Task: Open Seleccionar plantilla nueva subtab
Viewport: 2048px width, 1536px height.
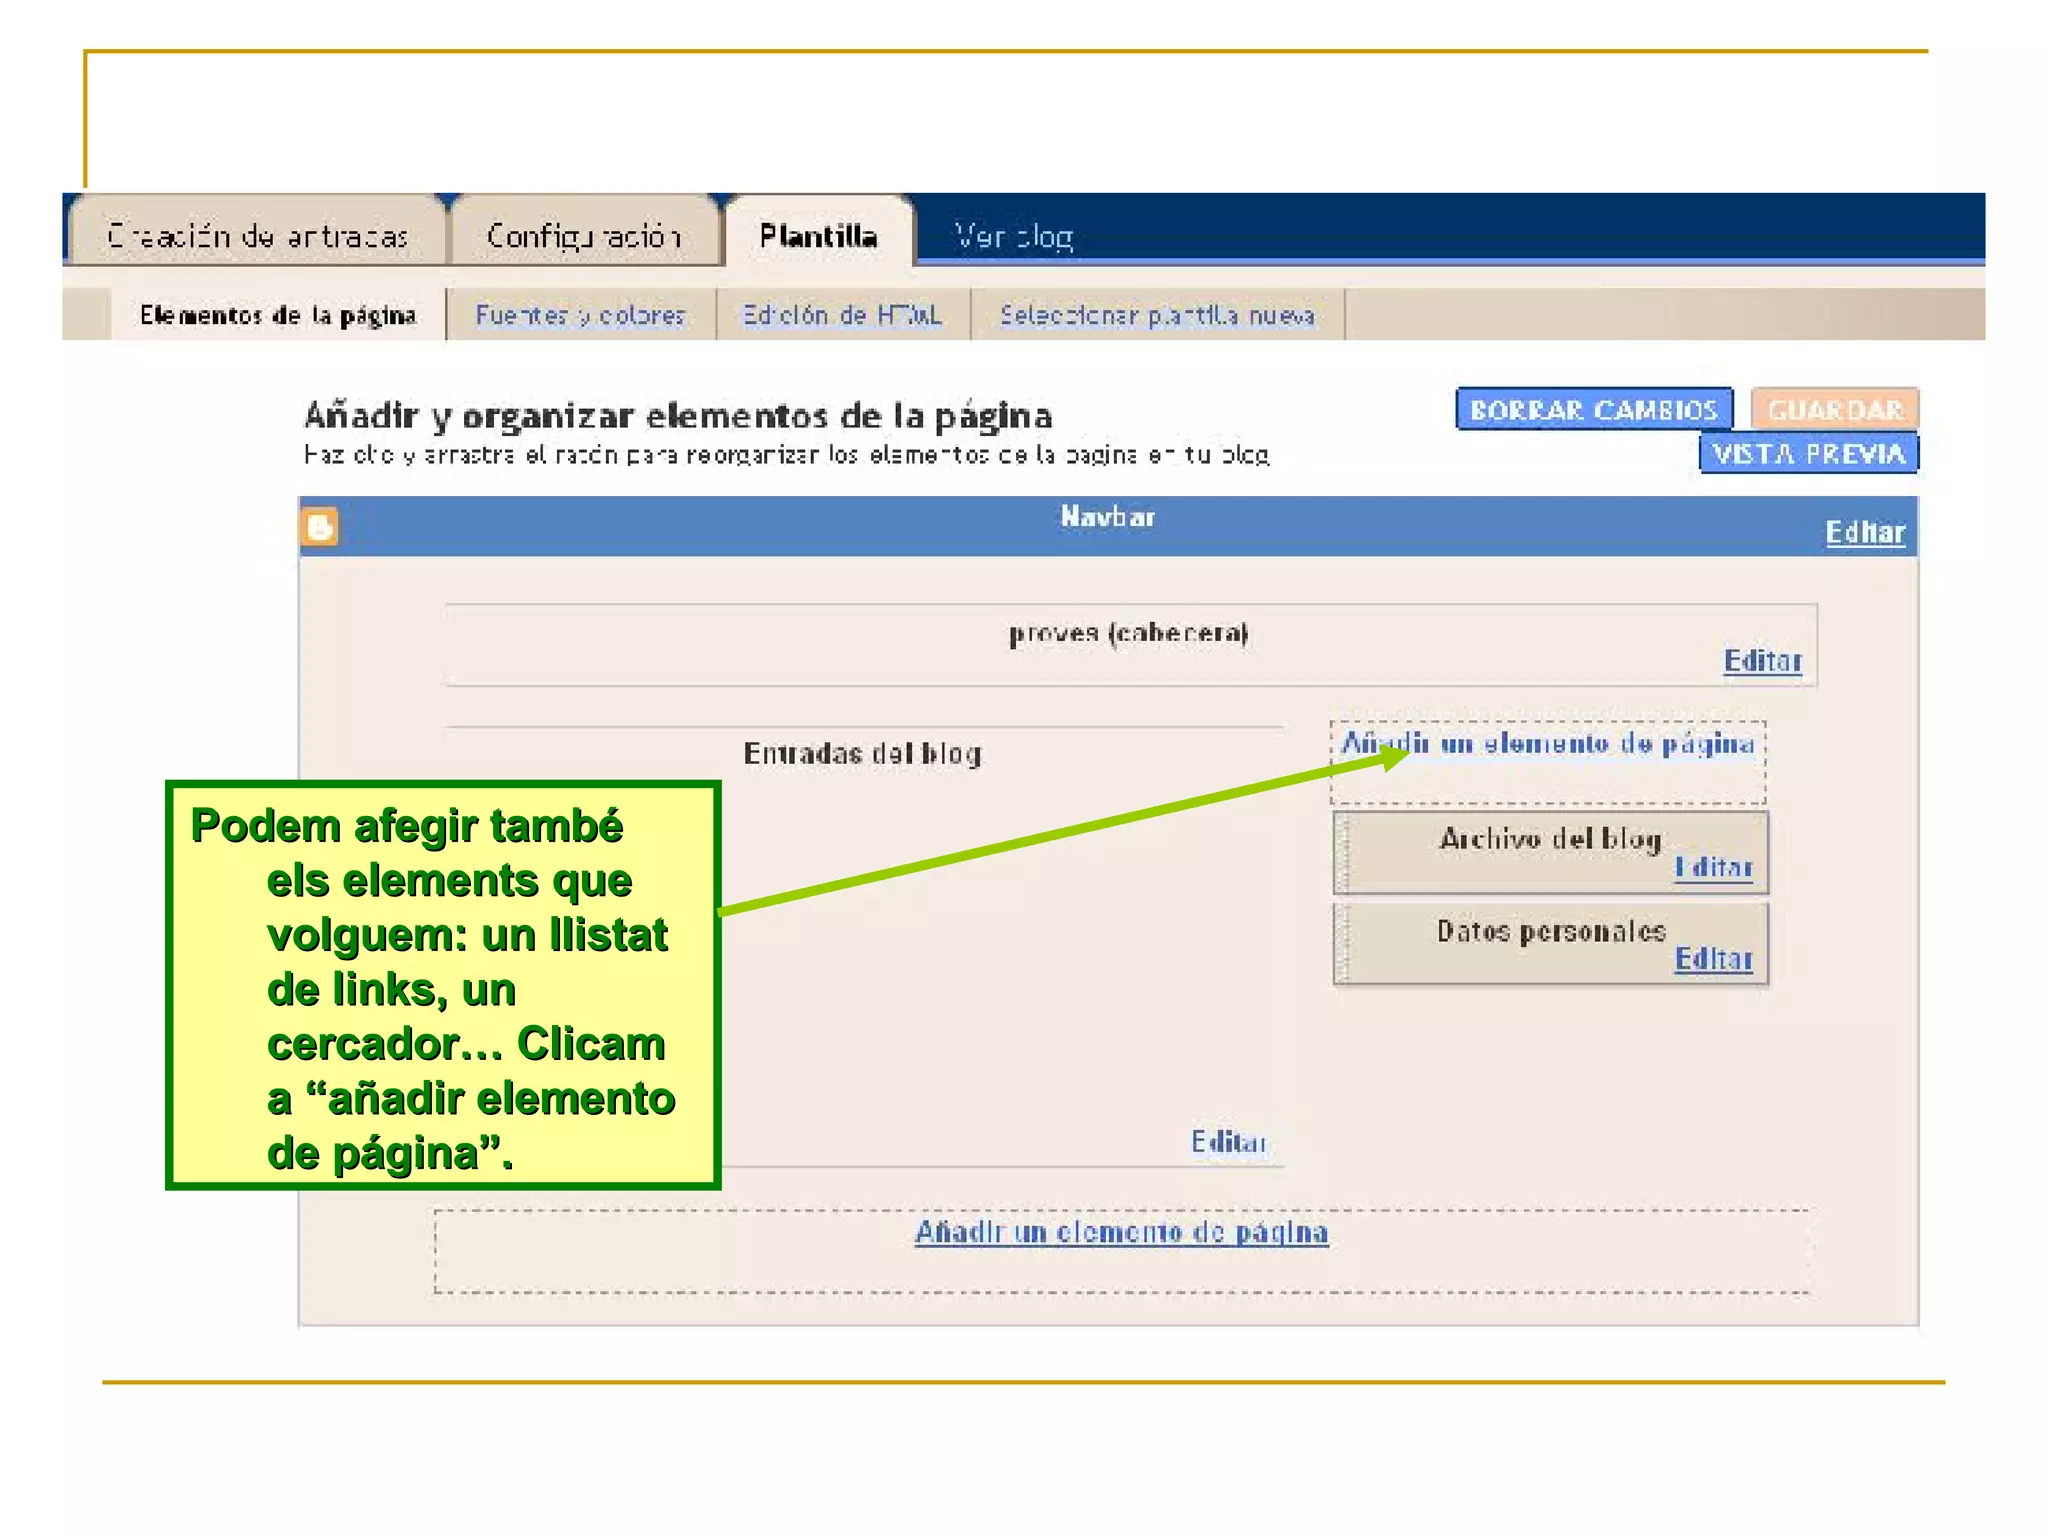Action: tap(1157, 315)
